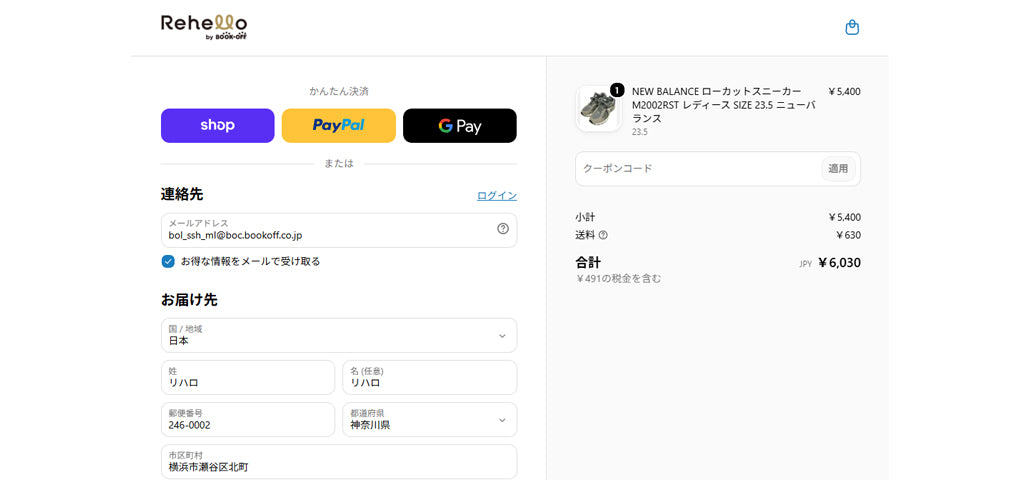Click the 名 (任意) first name field
This screenshot has height=480, width=1020.
point(430,377)
